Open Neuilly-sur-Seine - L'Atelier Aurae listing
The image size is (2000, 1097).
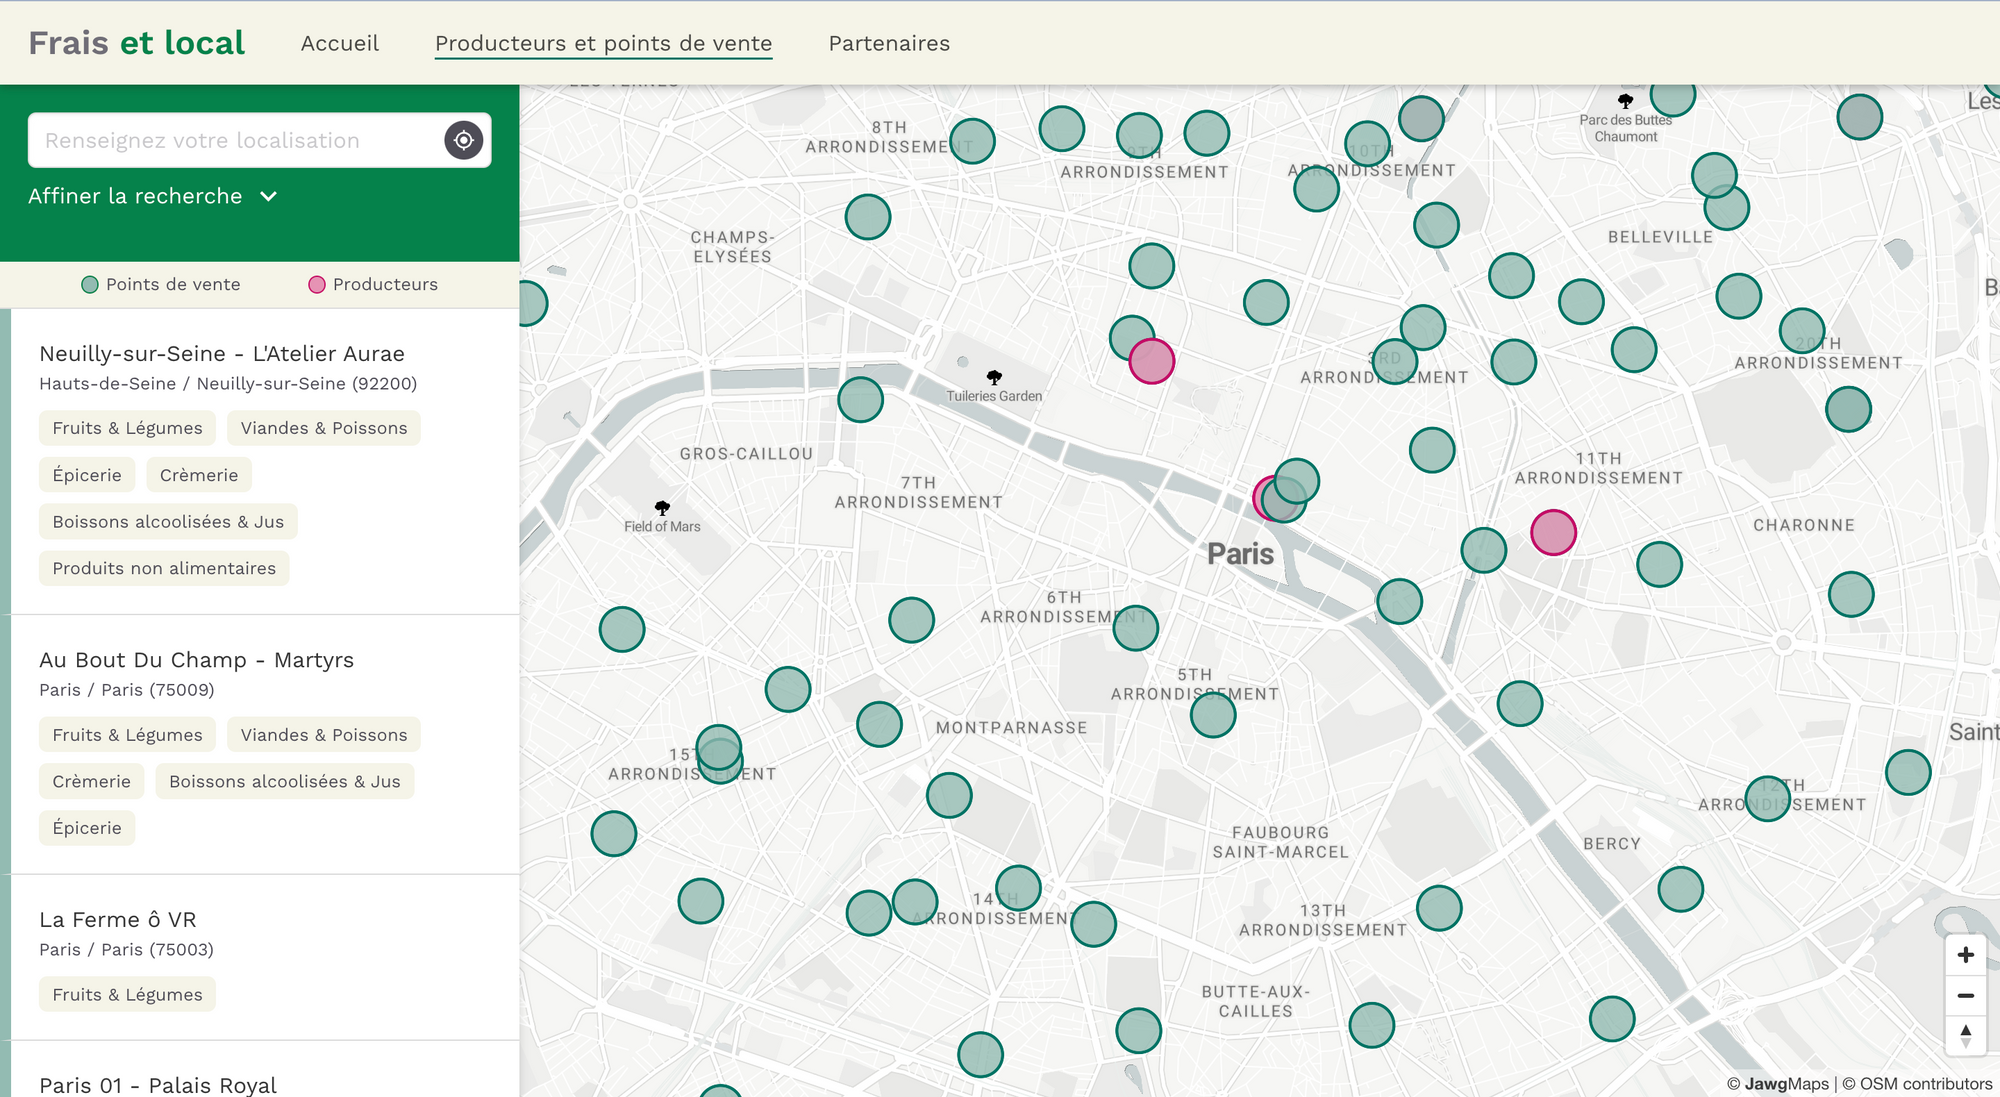coord(221,353)
